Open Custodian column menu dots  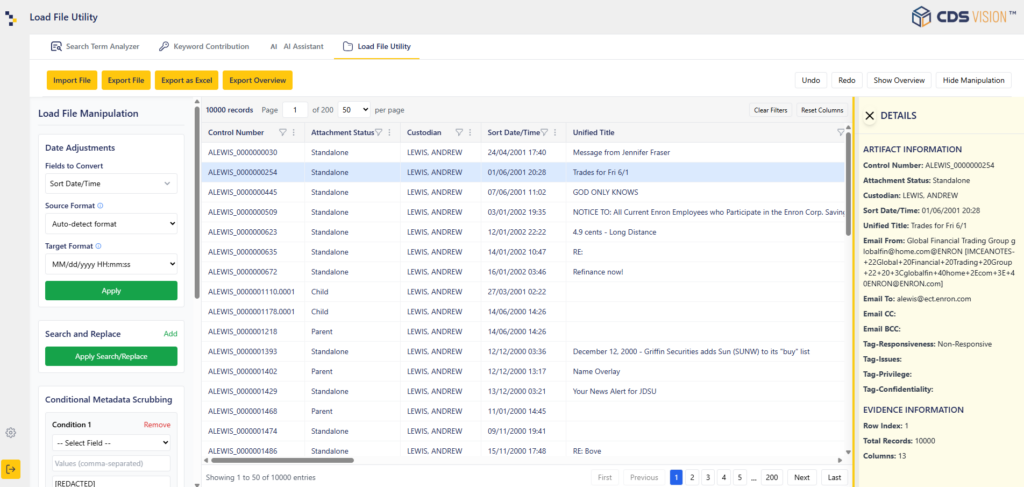[x=470, y=133]
